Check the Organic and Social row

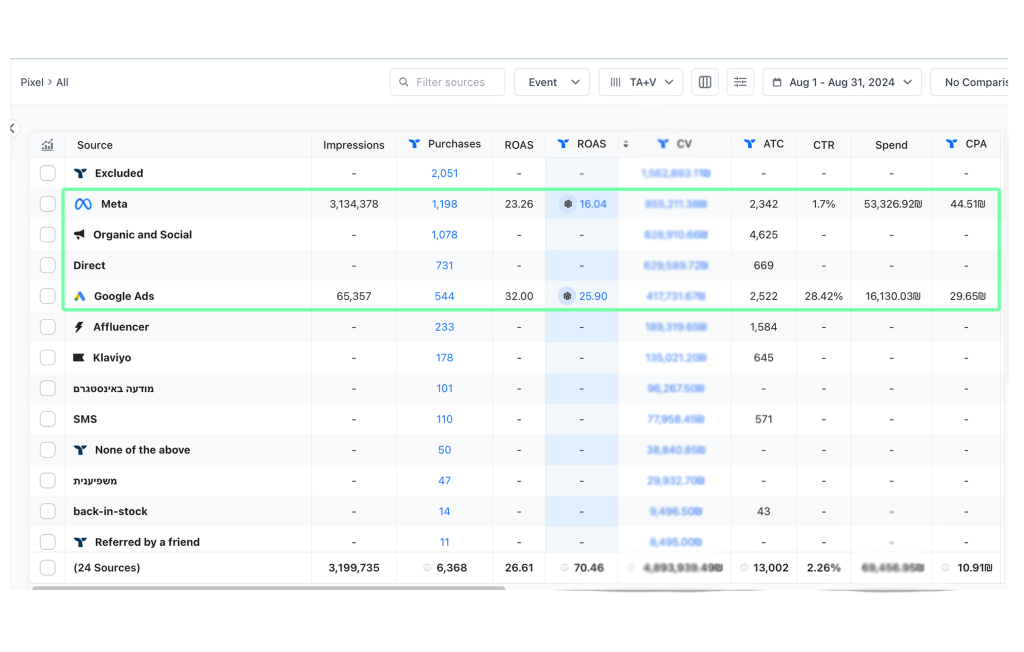(48, 235)
